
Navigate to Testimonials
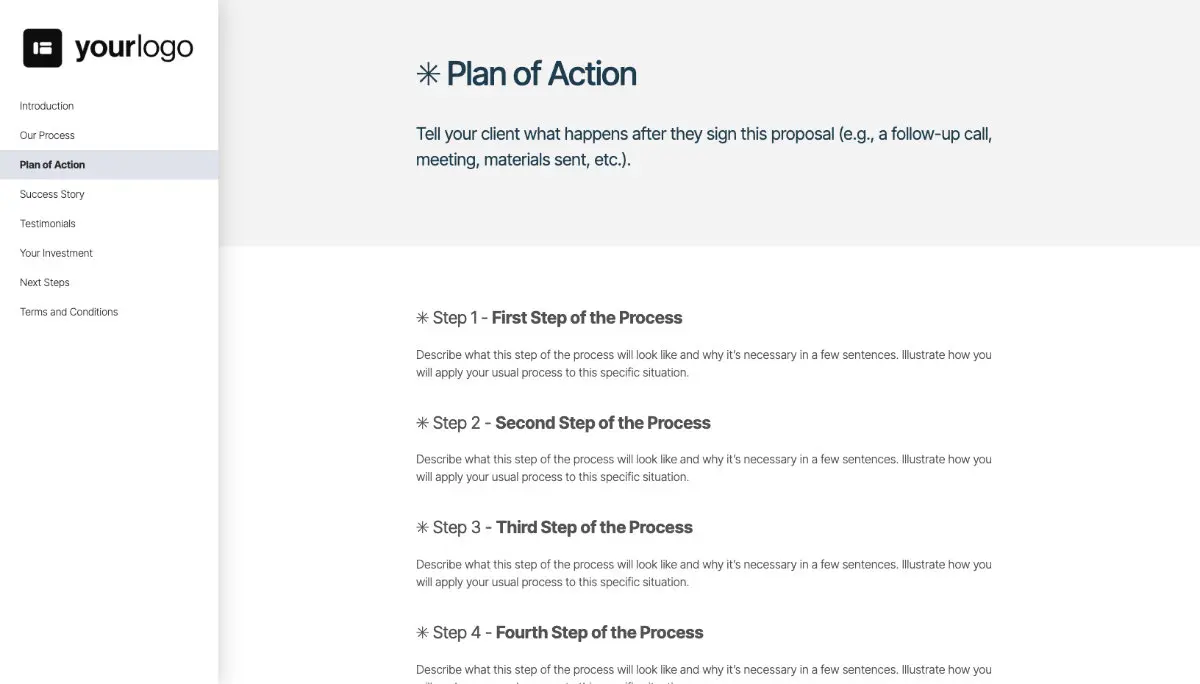click(46, 223)
